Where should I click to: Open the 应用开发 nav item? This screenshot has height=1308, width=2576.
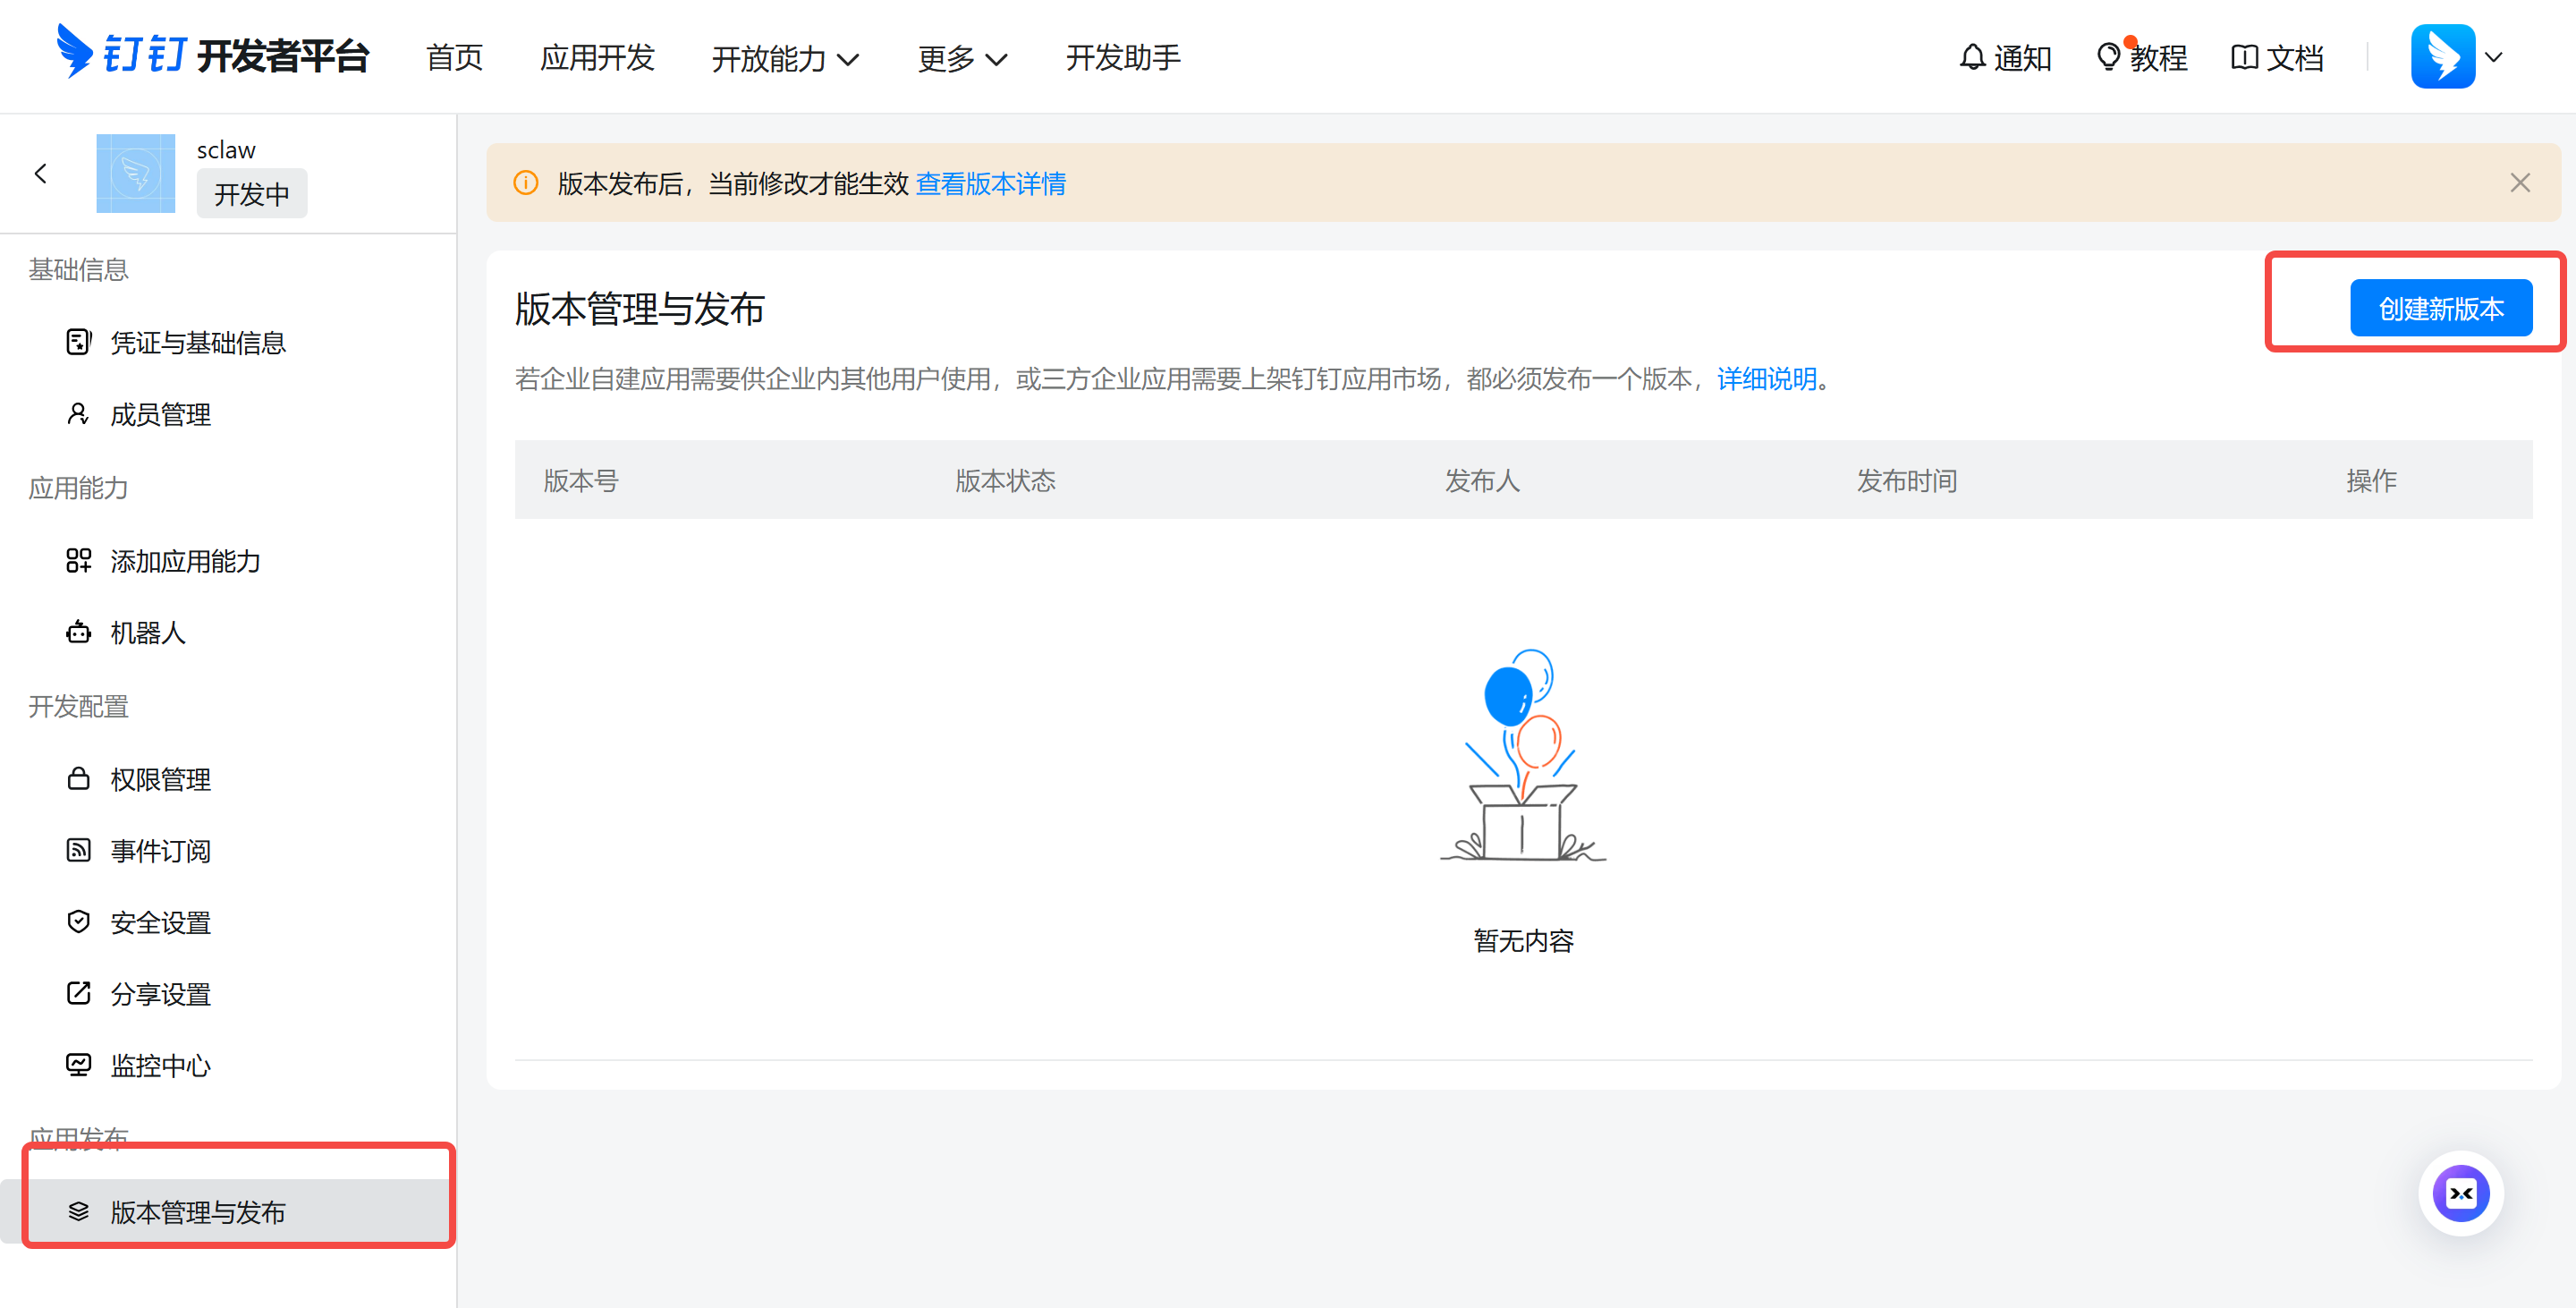(597, 57)
